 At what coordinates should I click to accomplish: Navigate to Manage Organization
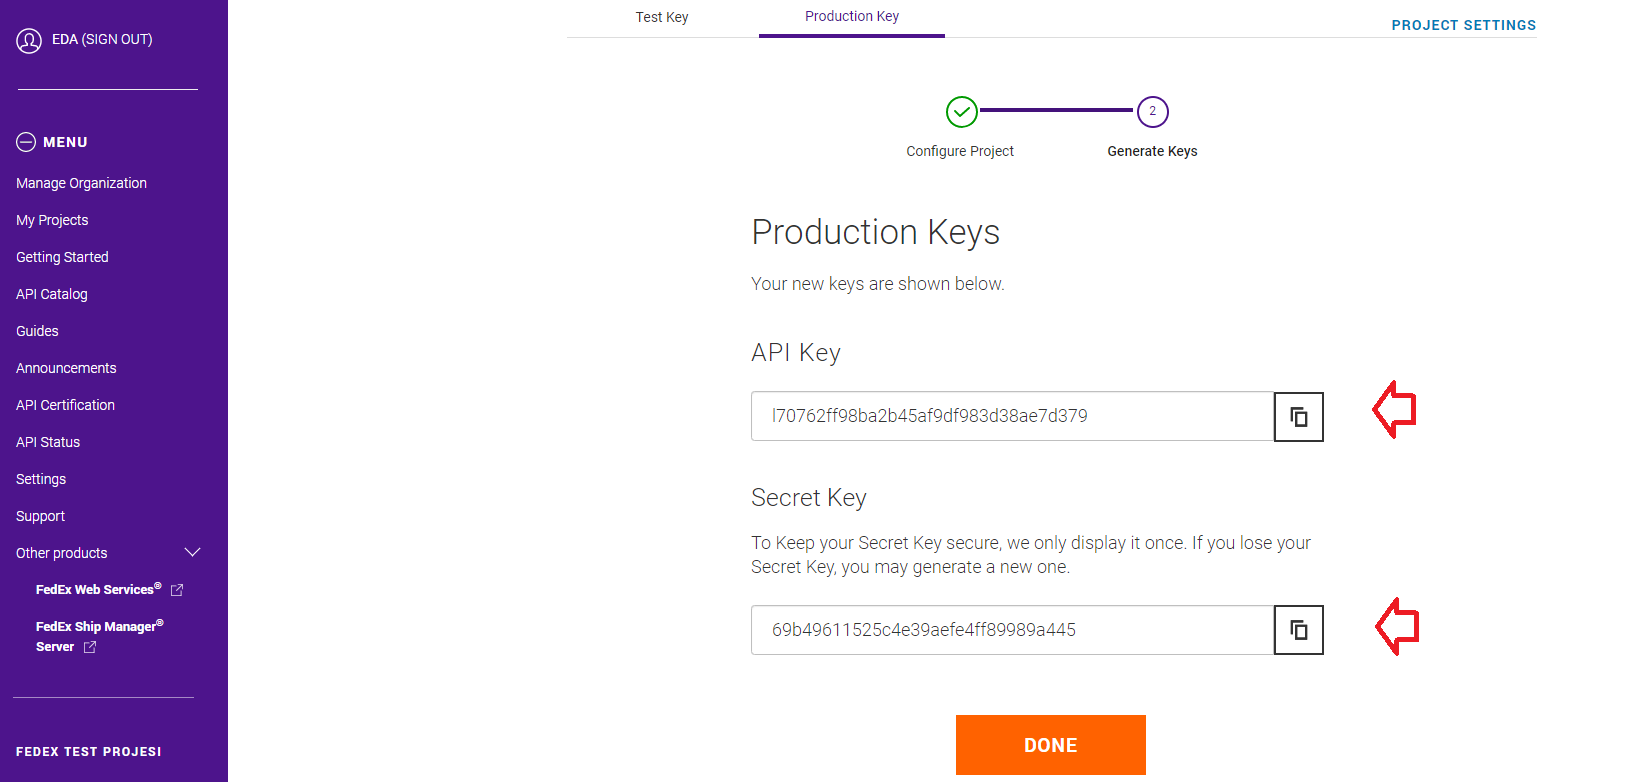coord(81,183)
